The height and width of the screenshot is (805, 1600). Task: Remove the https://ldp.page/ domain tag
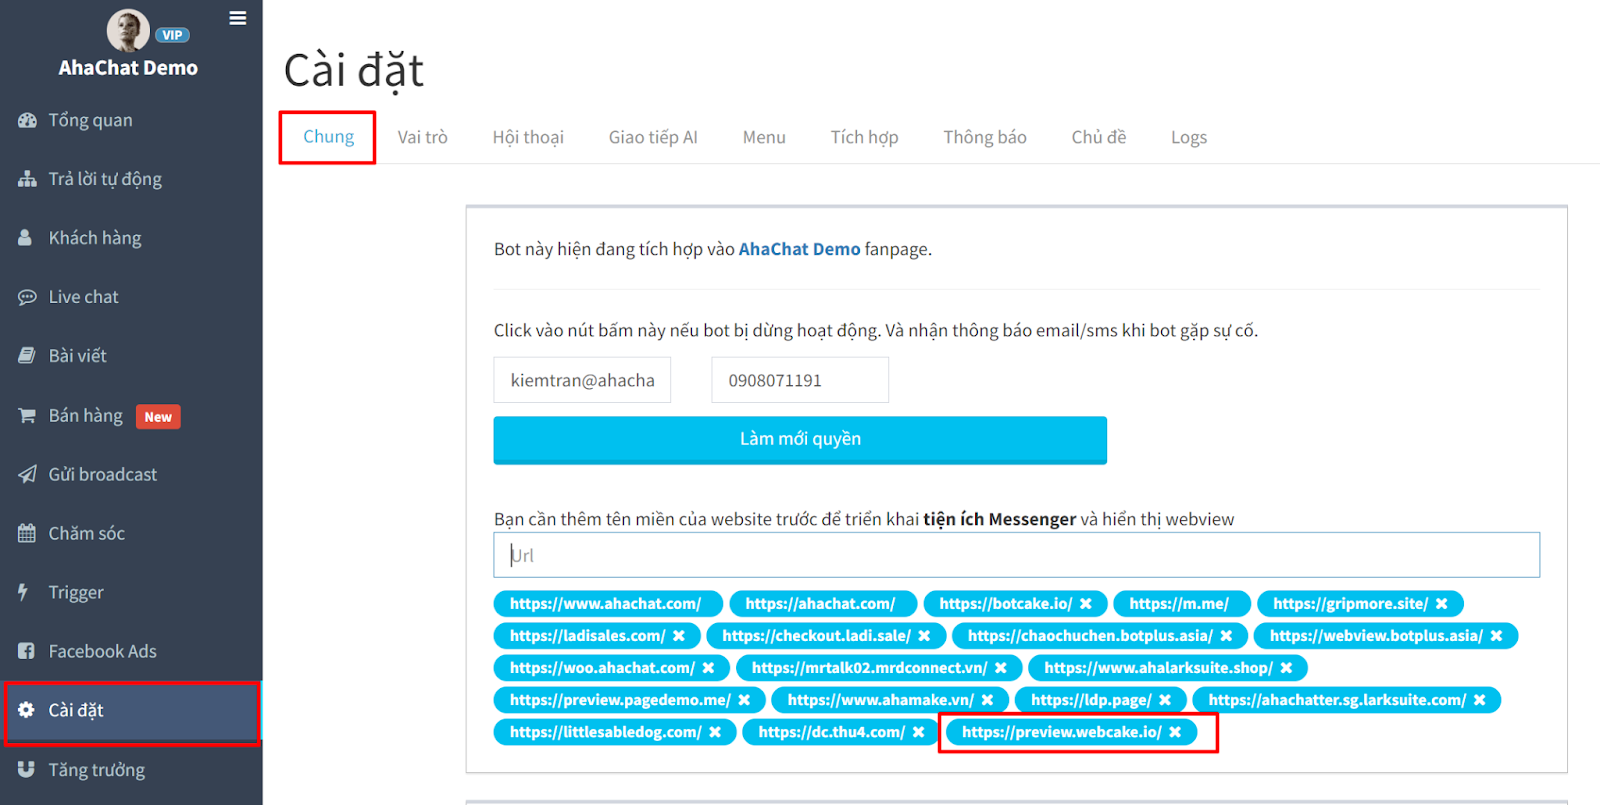1166,700
